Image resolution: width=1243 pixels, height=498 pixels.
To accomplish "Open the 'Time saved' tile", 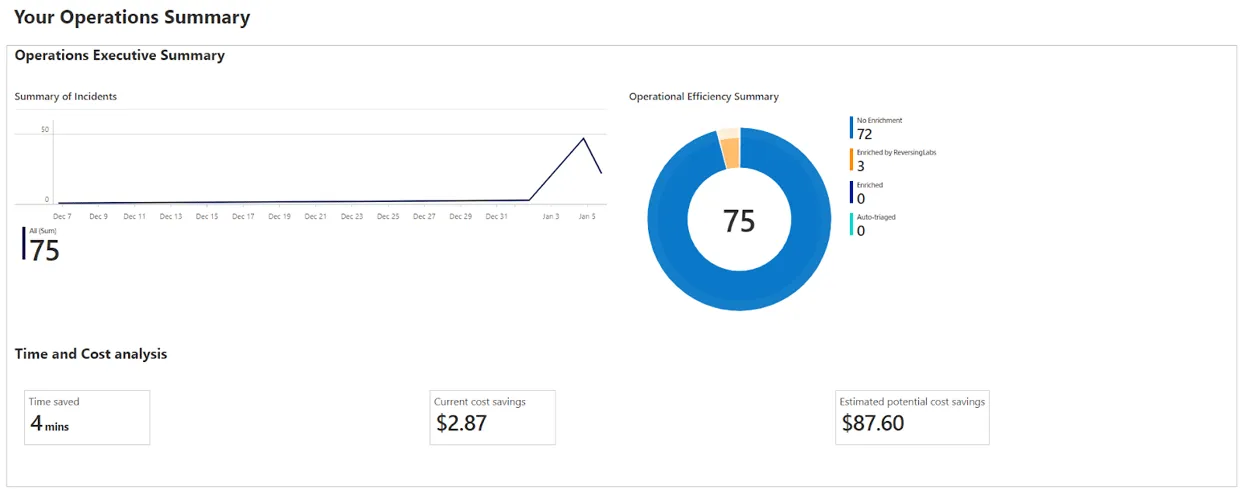I will [87, 417].
